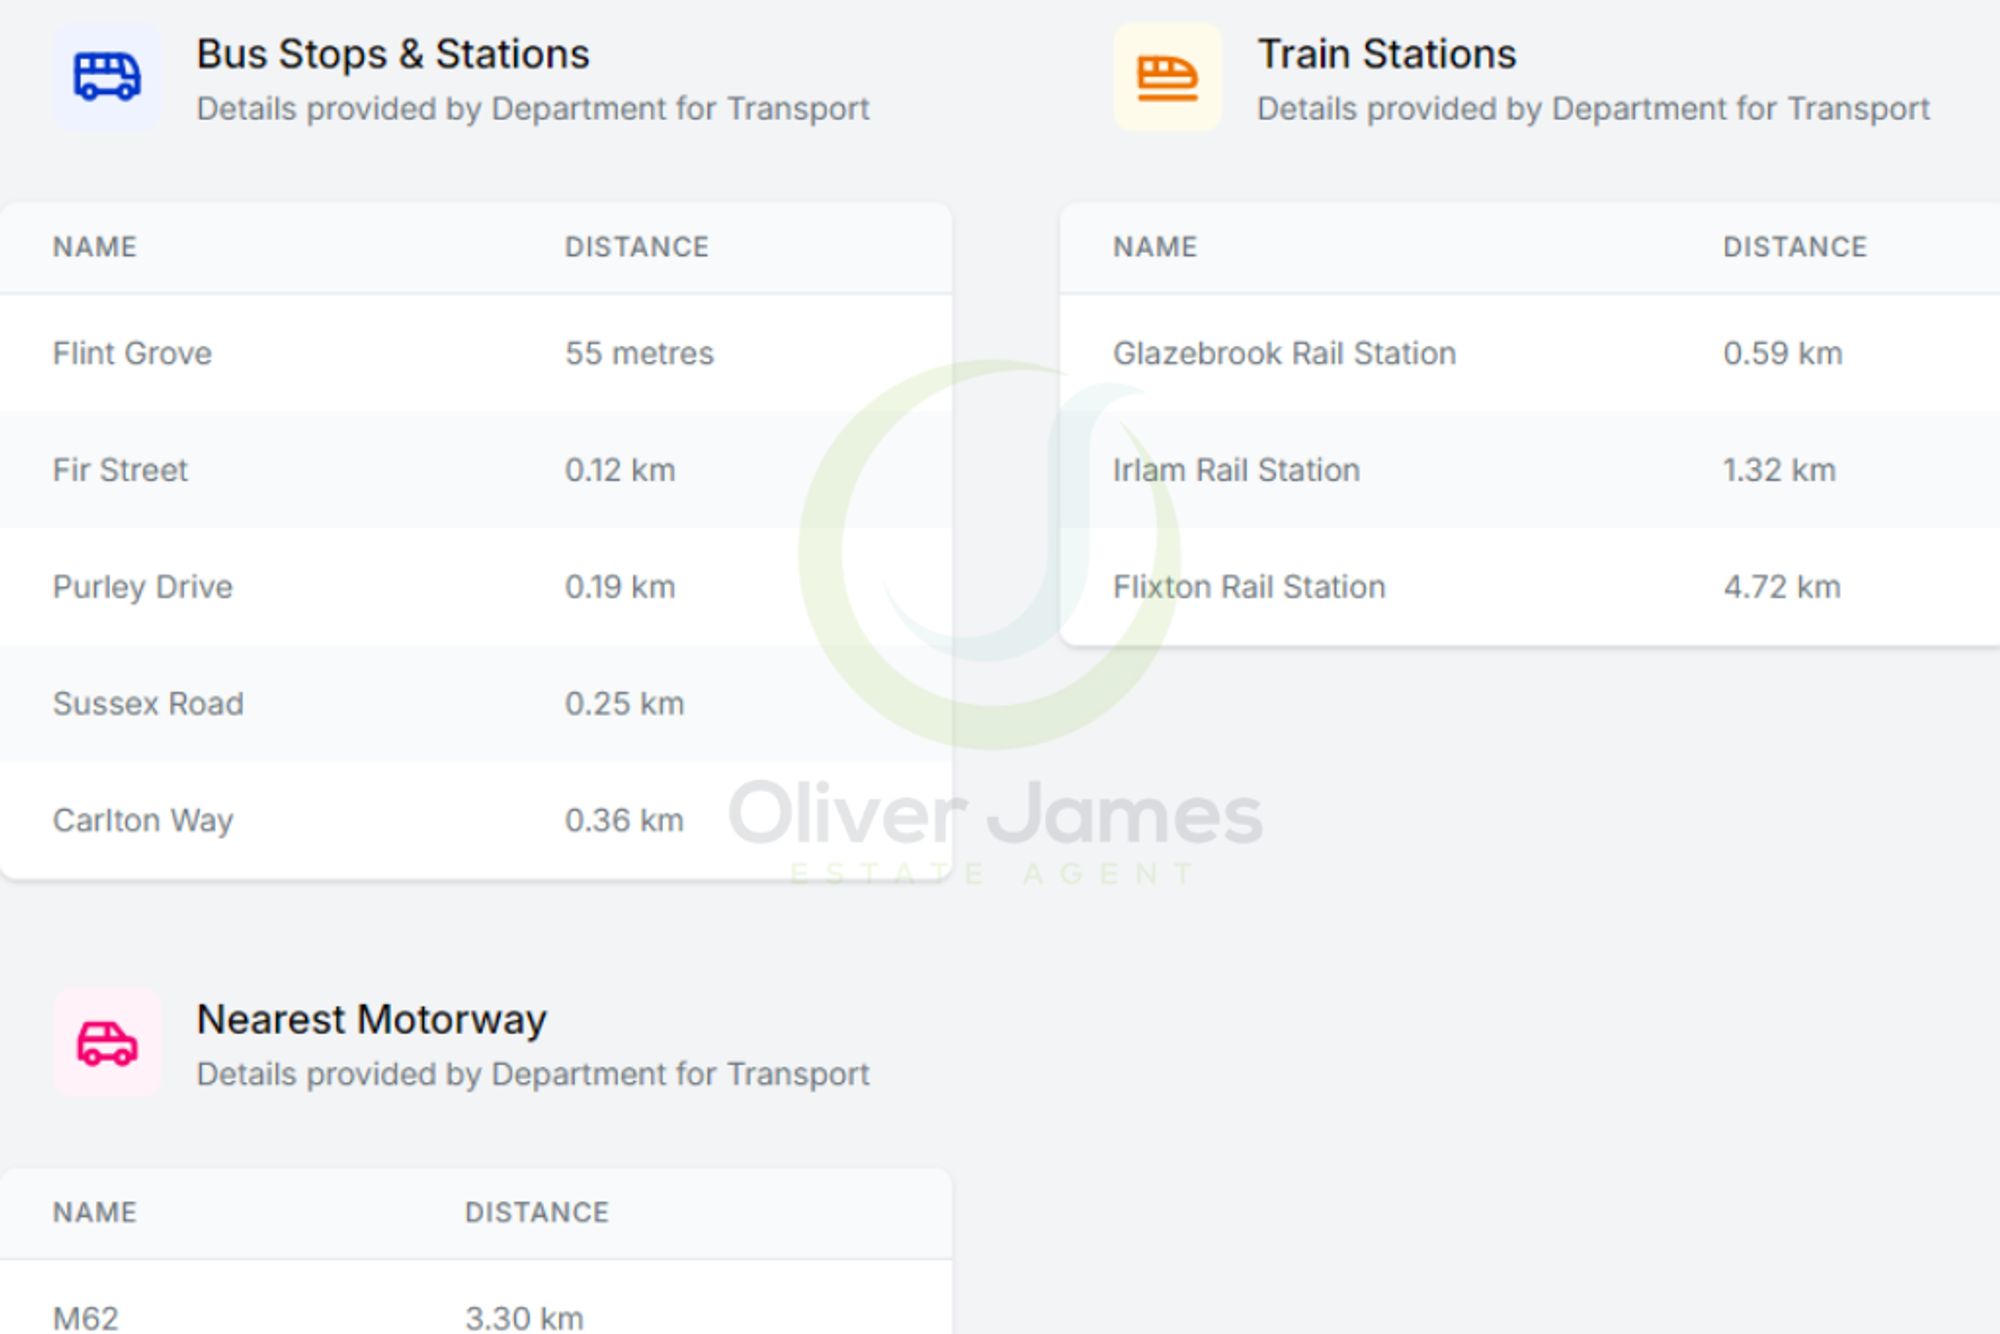Click the pink car motorway icon
This screenshot has width=2000, height=1334.
[x=107, y=1043]
